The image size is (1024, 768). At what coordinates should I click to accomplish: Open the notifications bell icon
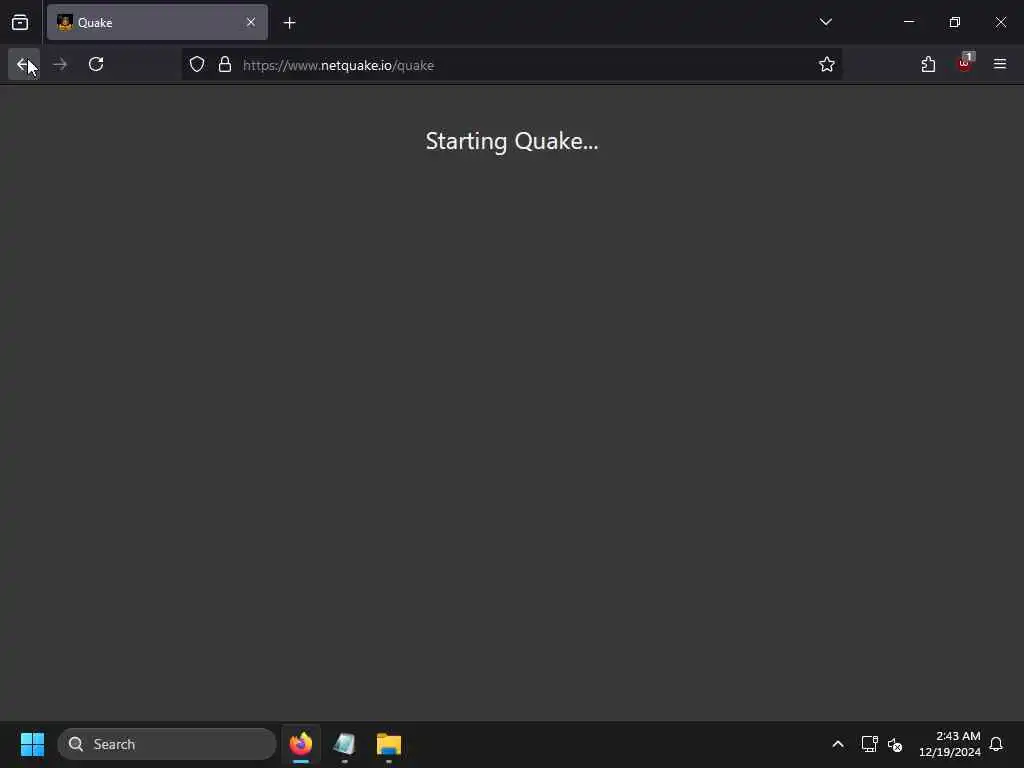(x=996, y=744)
